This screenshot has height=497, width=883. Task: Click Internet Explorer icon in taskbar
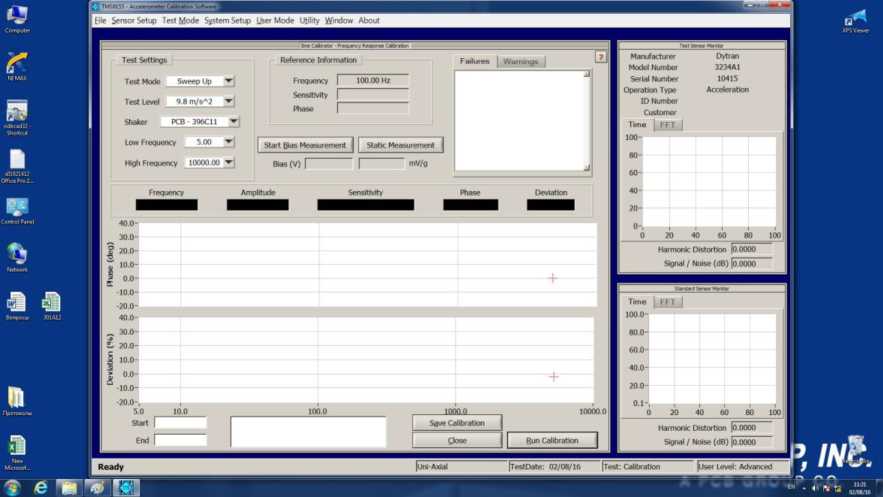pyautogui.click(x=41, y=487)
